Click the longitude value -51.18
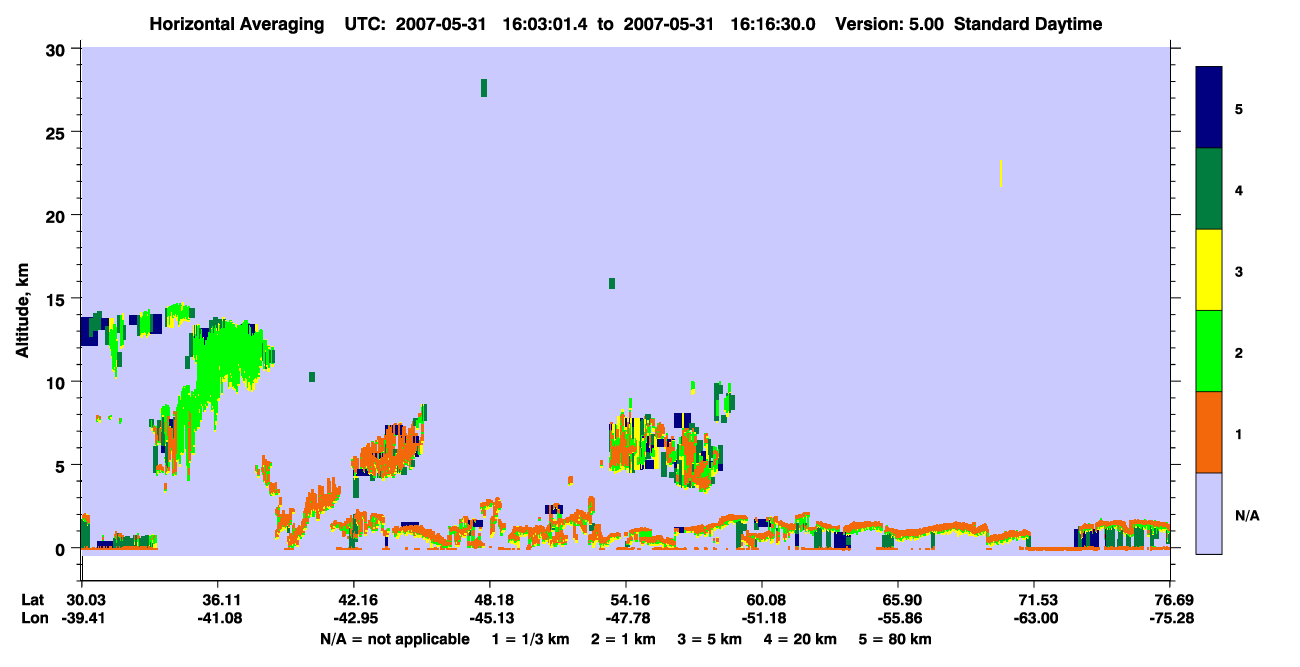The height and width of the screenshot is (667, 1300). pos(762,618)
